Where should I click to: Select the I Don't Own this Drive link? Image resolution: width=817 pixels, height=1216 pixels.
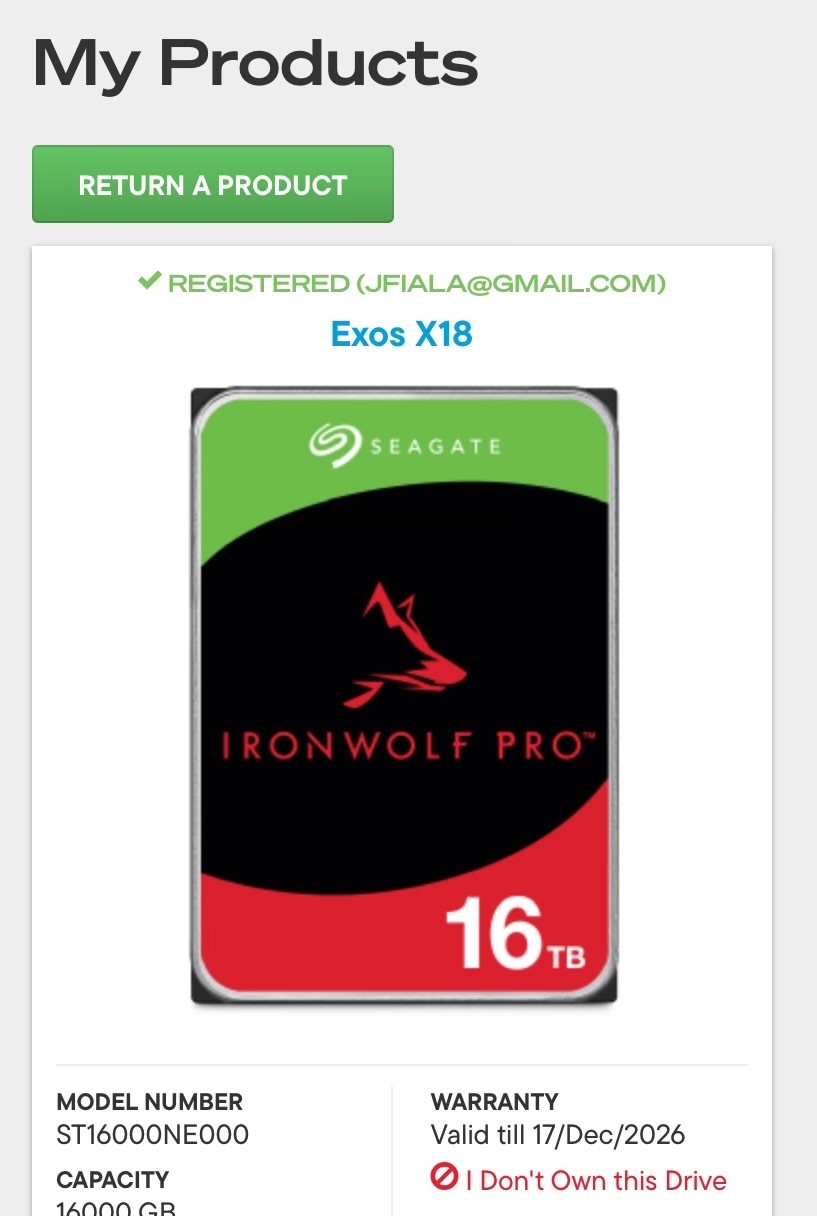596,1181
